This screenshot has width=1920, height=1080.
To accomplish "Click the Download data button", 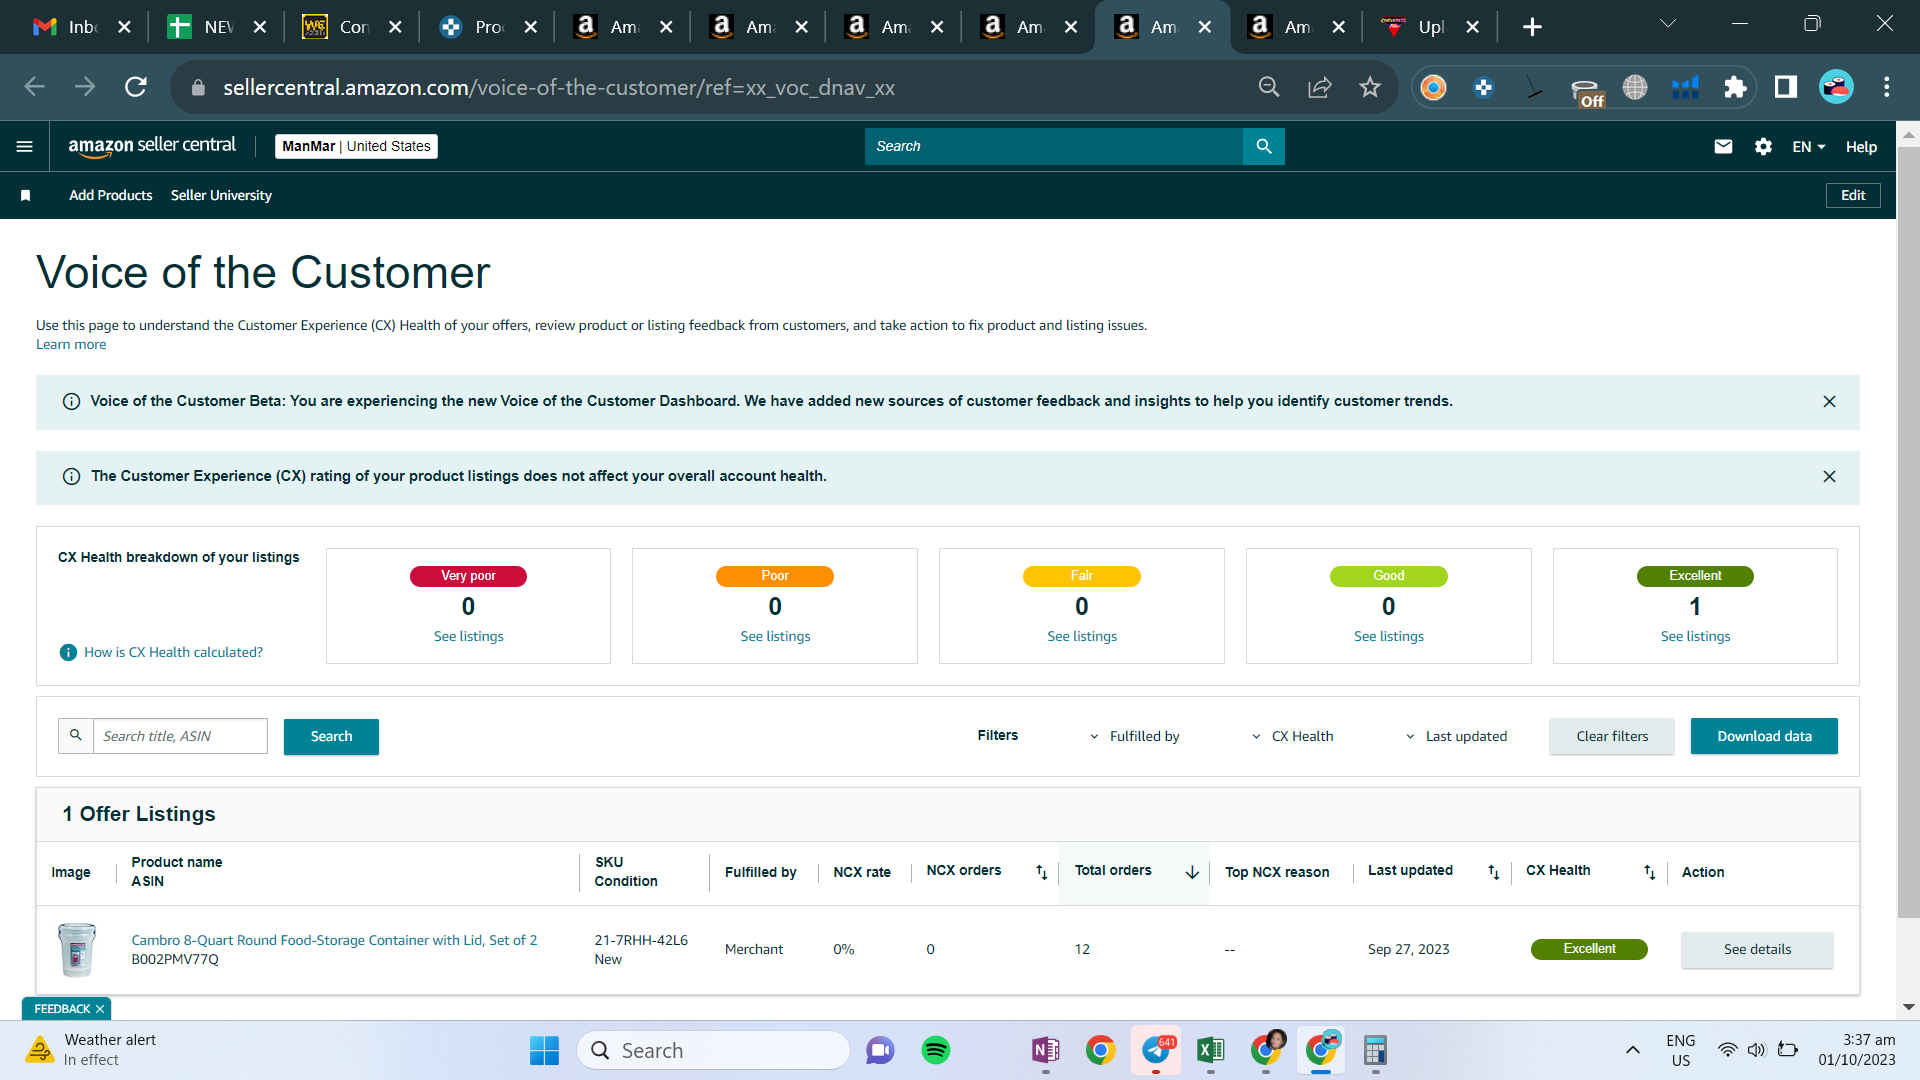I will 1764,737.
